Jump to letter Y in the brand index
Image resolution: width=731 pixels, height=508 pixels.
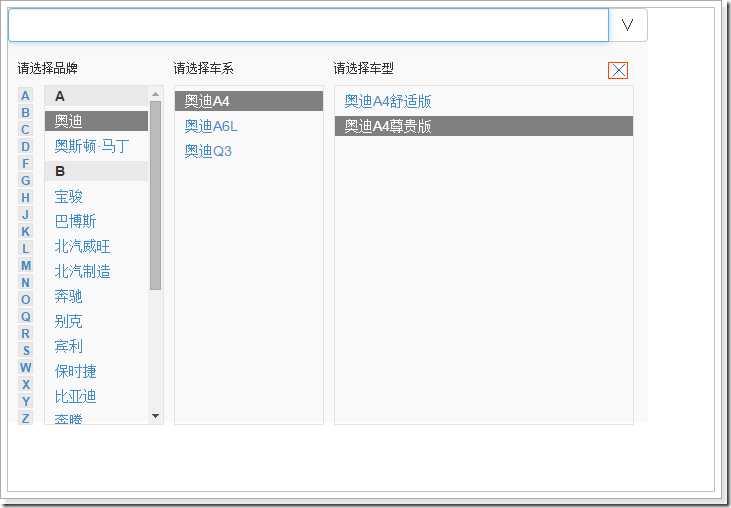pos(25,402)
